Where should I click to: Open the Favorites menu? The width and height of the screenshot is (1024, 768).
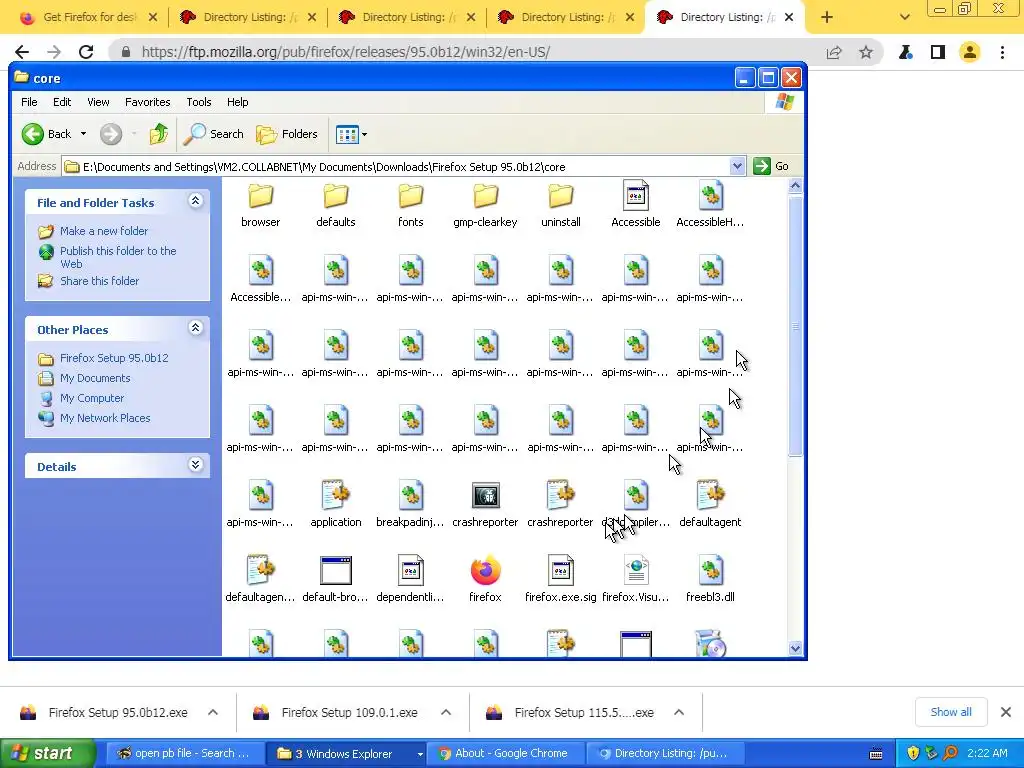point(148,102)
